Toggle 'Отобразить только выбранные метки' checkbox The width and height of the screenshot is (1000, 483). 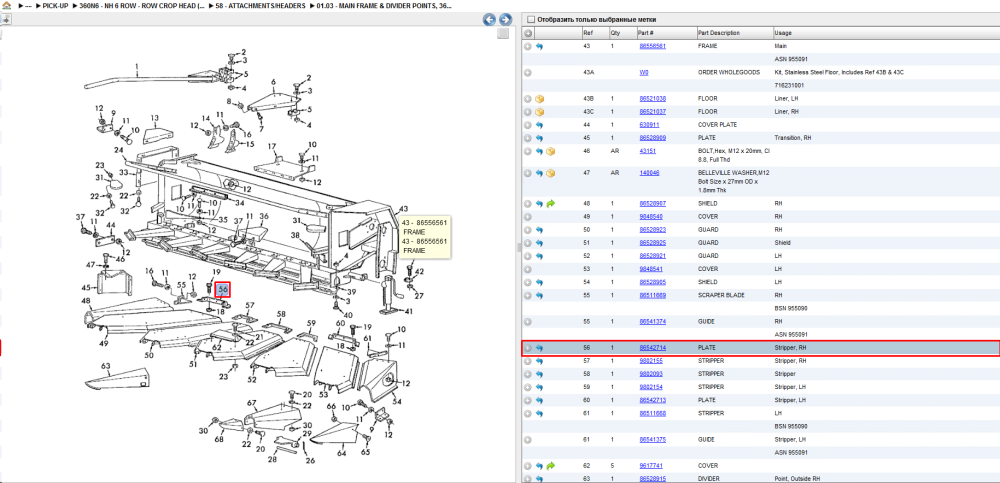[531, 20]
